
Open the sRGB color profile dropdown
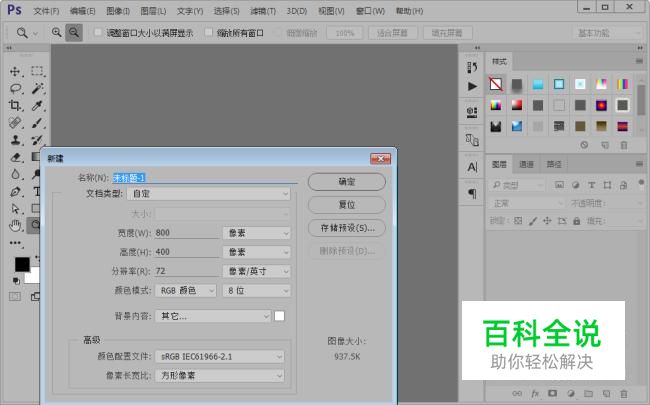coord(220,356)
